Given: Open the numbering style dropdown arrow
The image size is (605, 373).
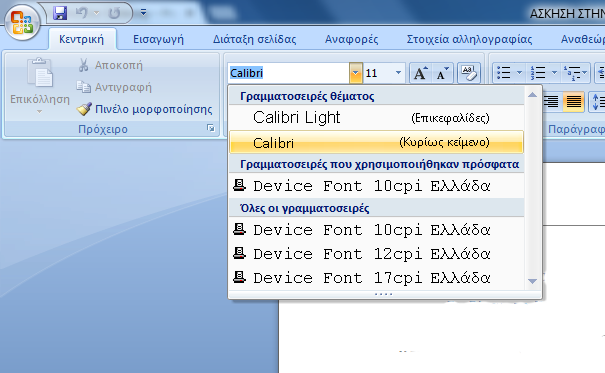Looking at the screenshot, I should 554,73.
